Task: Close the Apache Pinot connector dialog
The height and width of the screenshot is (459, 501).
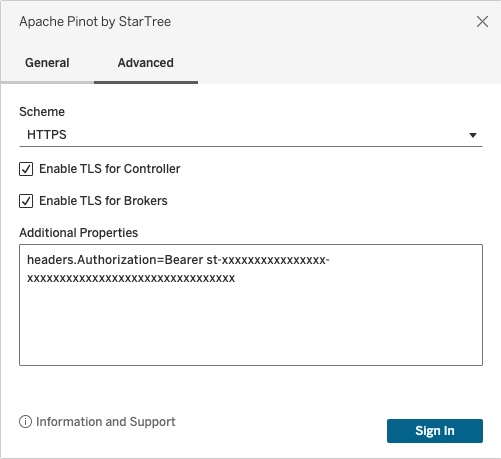Action: pos(482,22)
